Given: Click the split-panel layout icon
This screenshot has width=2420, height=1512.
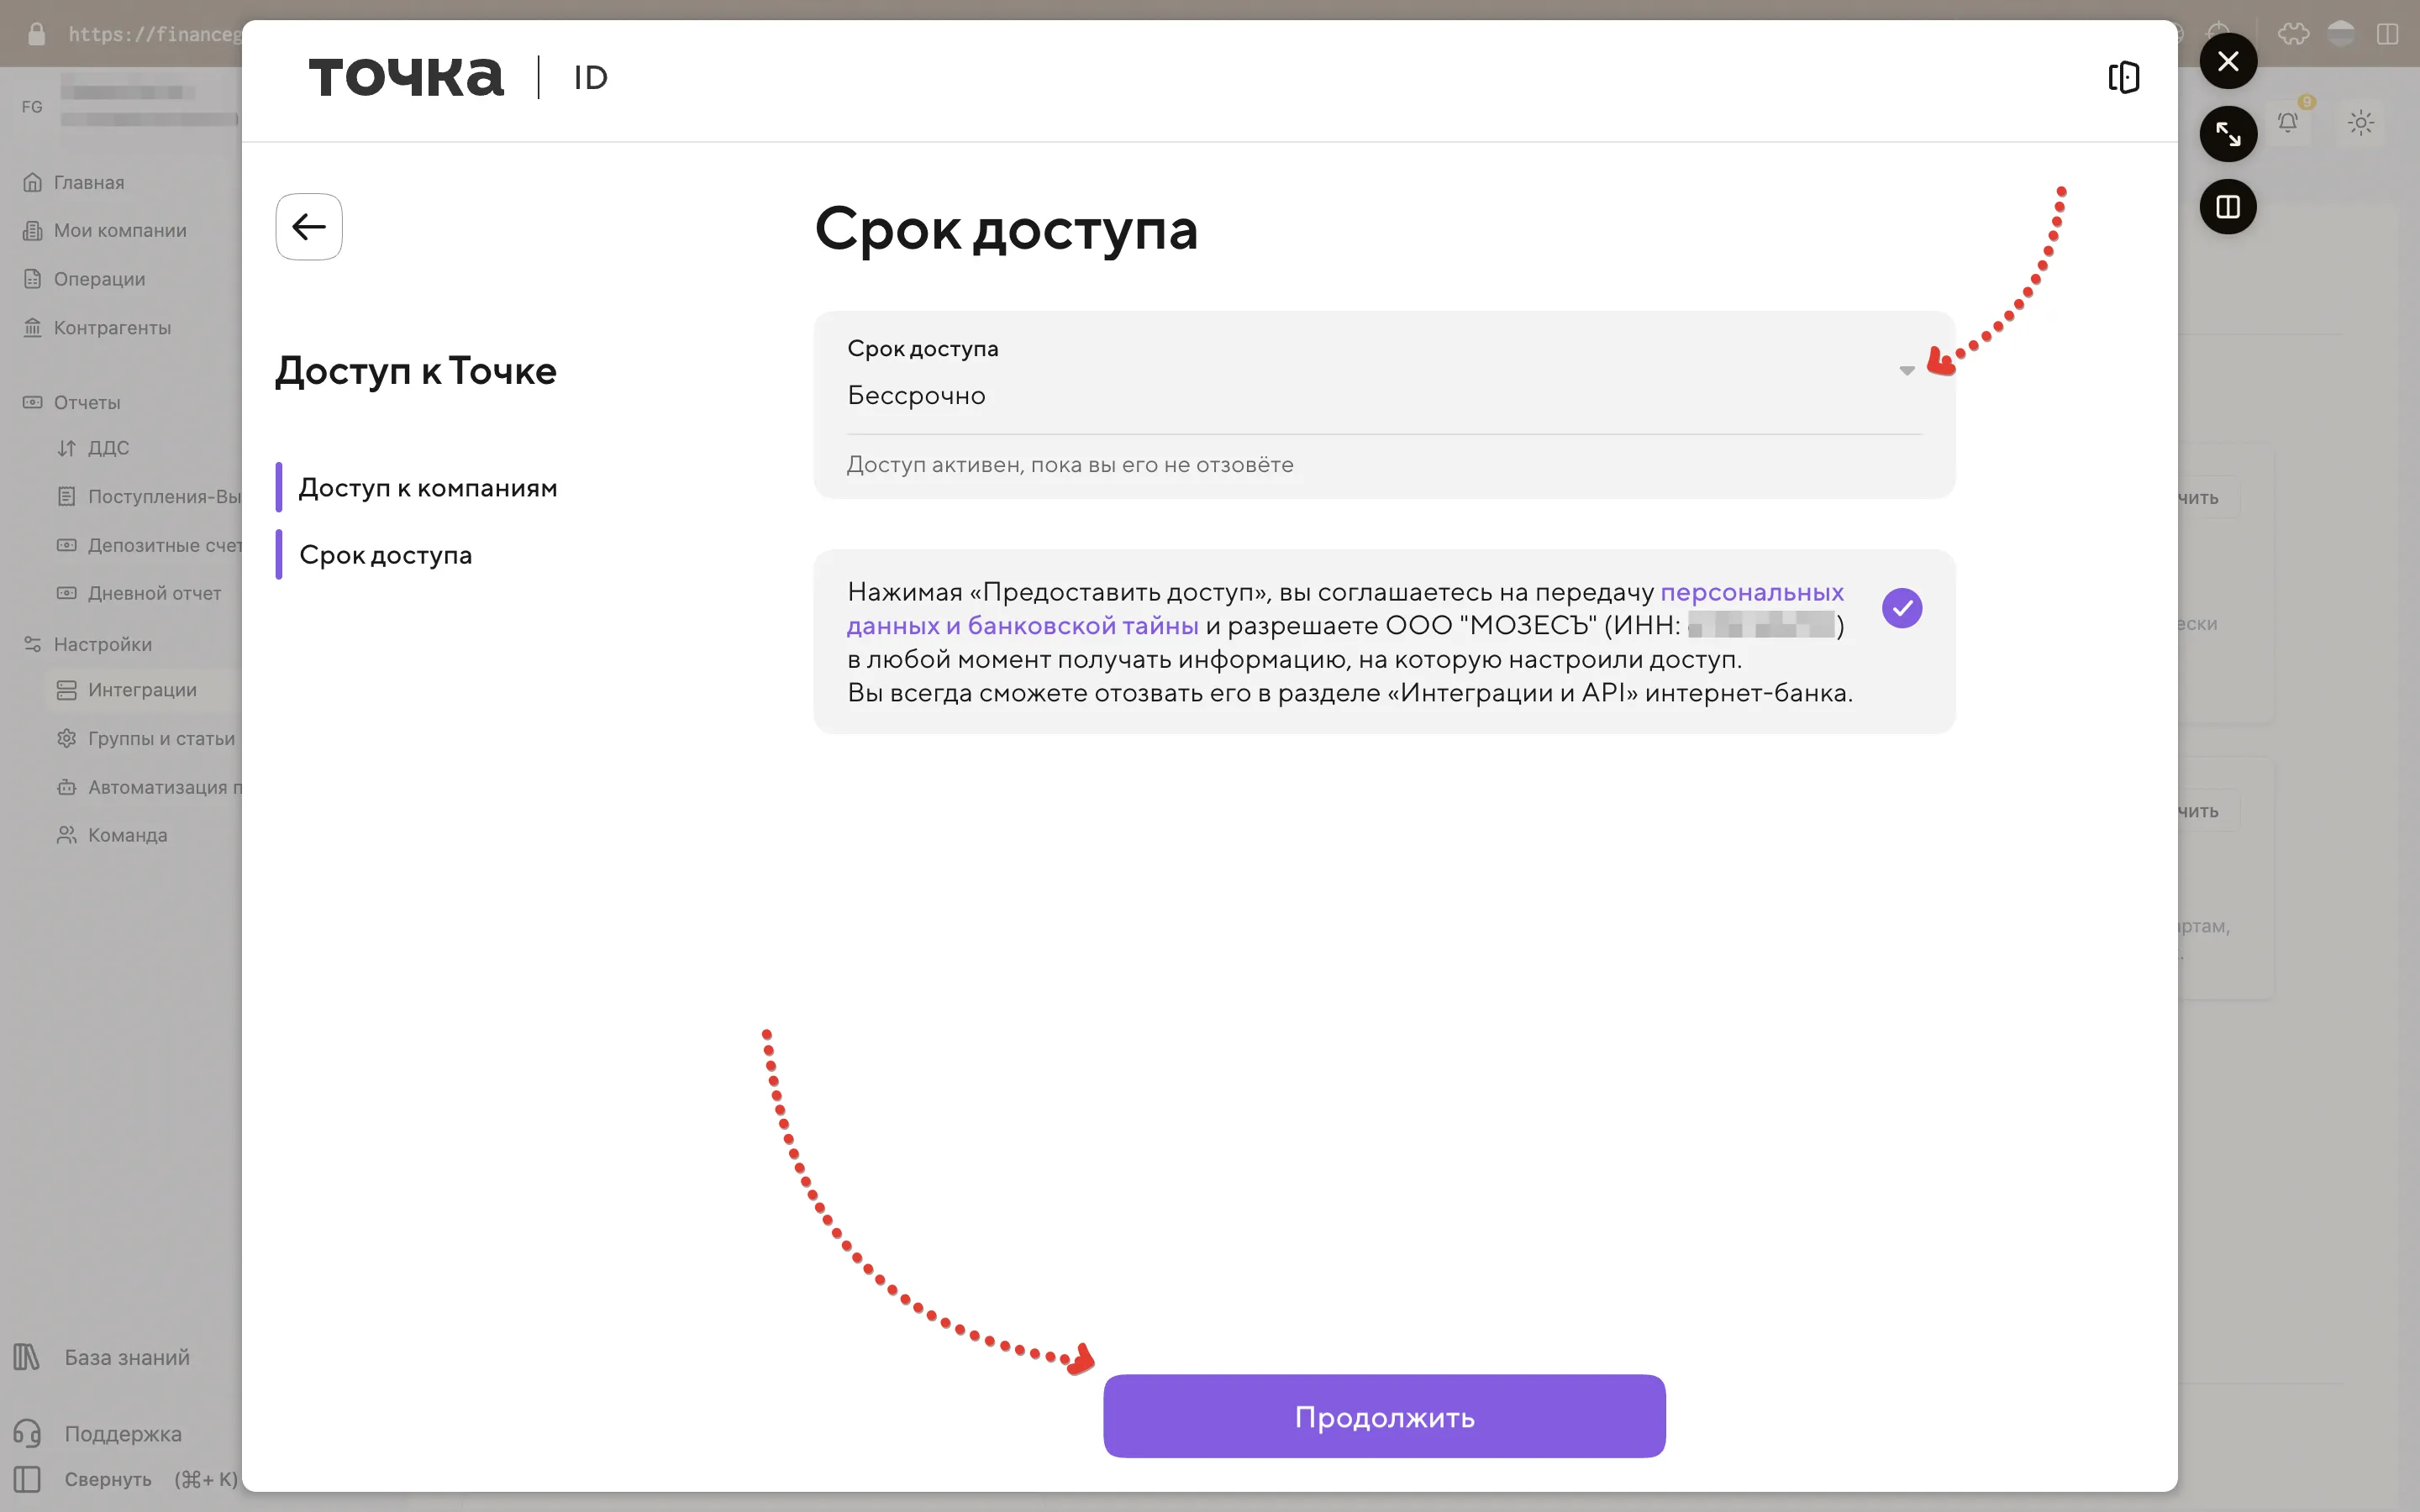Looking at the screenshot, I should (x=2228, y=207).
